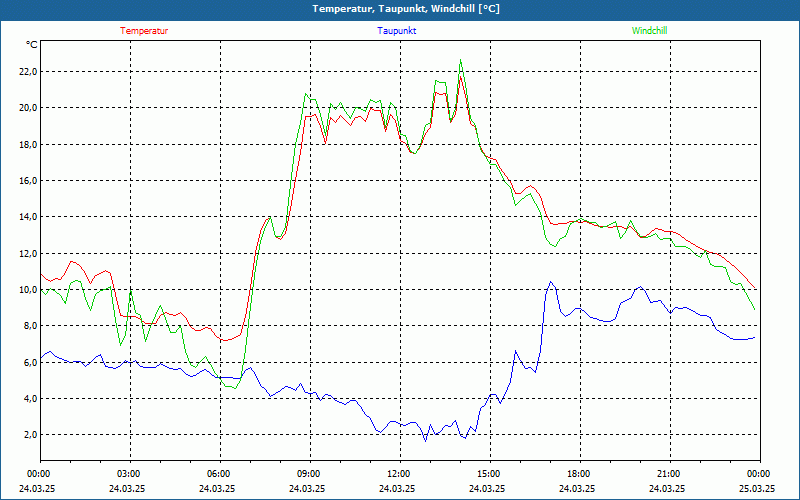Viewport: 800px width, 500px height.
Task: Click the 18,0 y-axis value
Action: coord(28,144)
